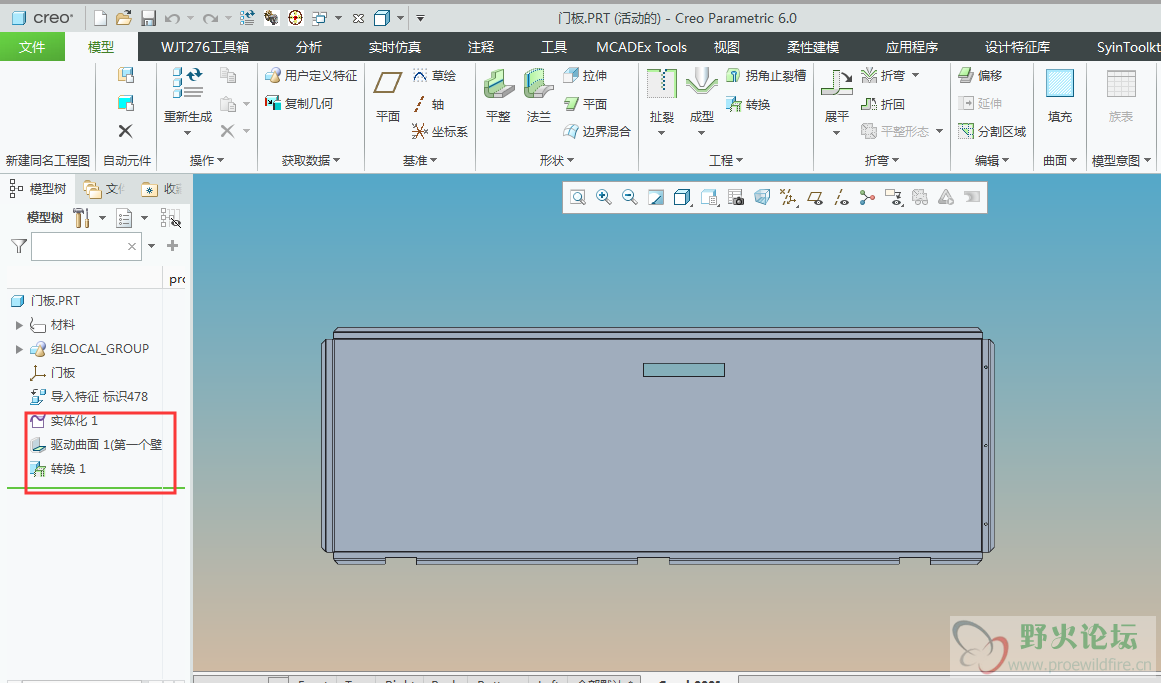
Task: Click the Split Area (分割区域) tool
Action: [992, 131]
